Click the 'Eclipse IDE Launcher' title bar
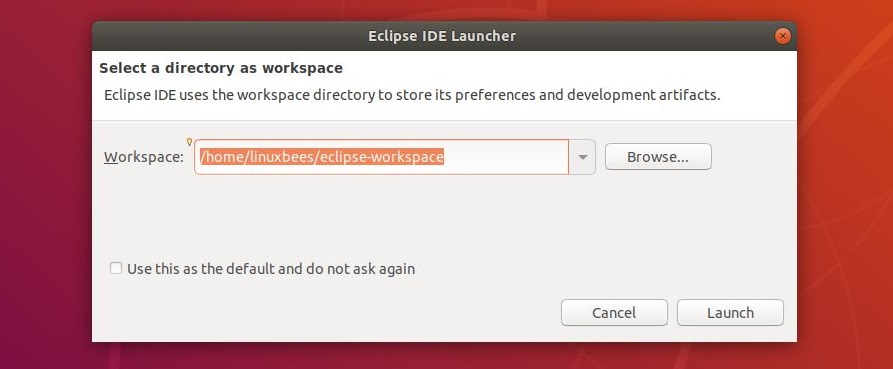This screenshot has width=893, height=369. (442, 36)
